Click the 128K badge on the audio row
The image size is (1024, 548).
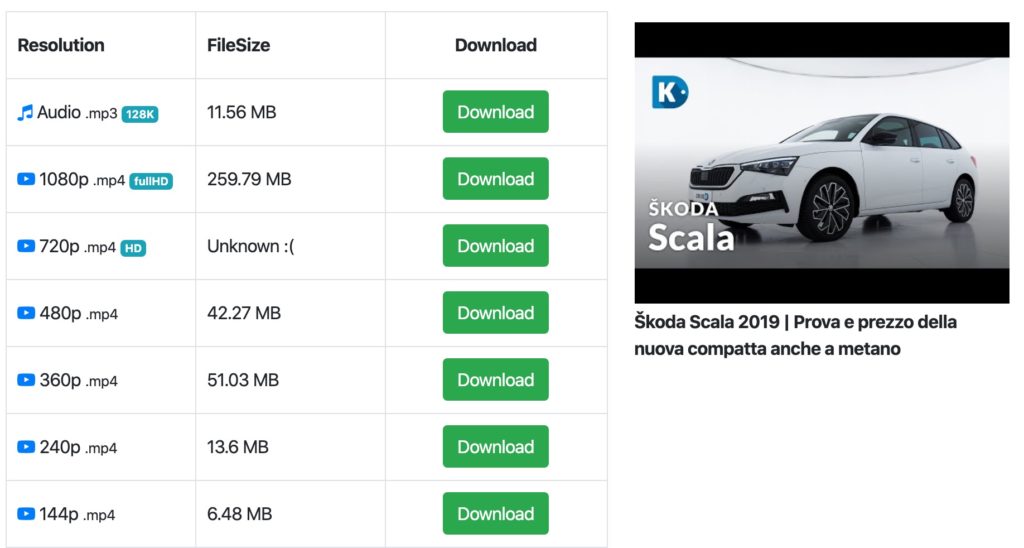(140, 114)
